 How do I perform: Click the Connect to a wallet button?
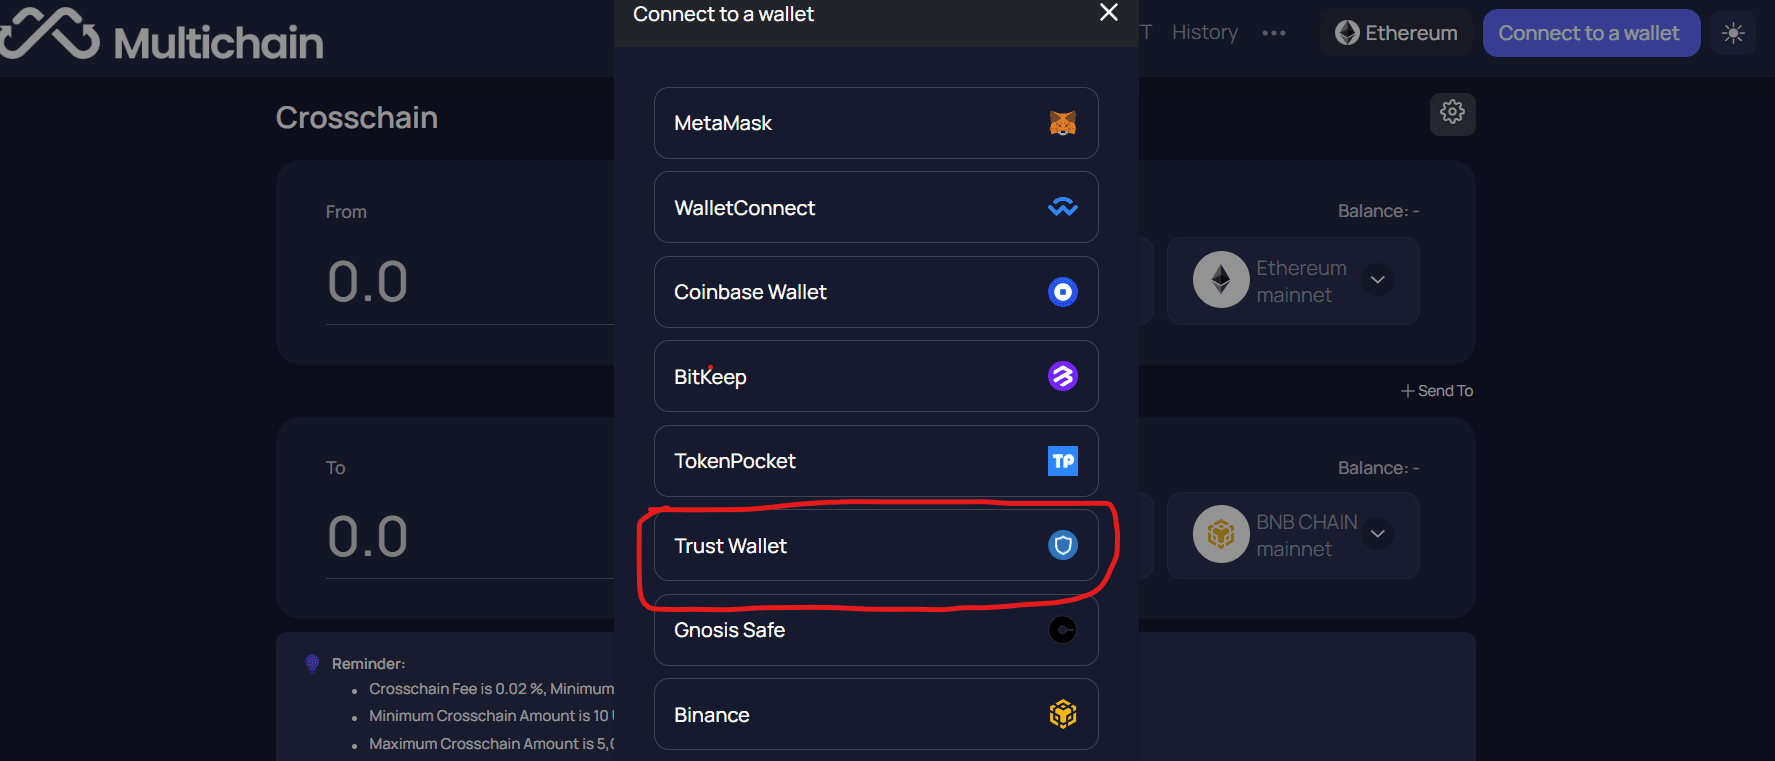tap(1591, 32)
